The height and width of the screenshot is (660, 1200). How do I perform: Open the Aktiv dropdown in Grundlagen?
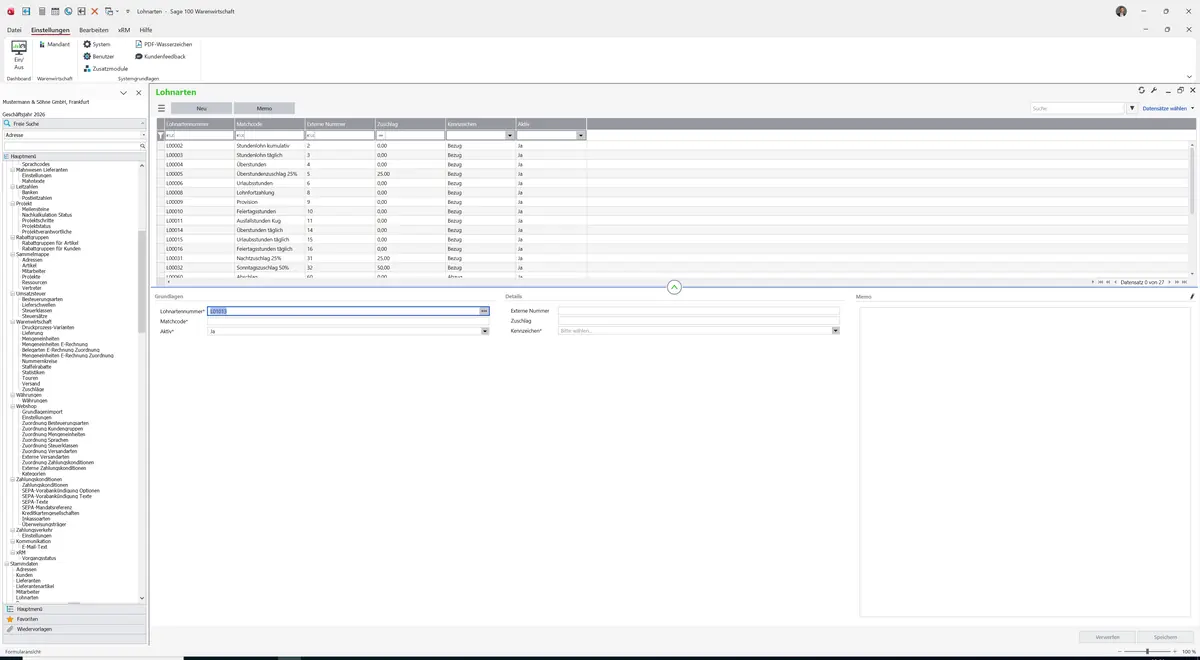pyautogui.click(x=484, y=331)
